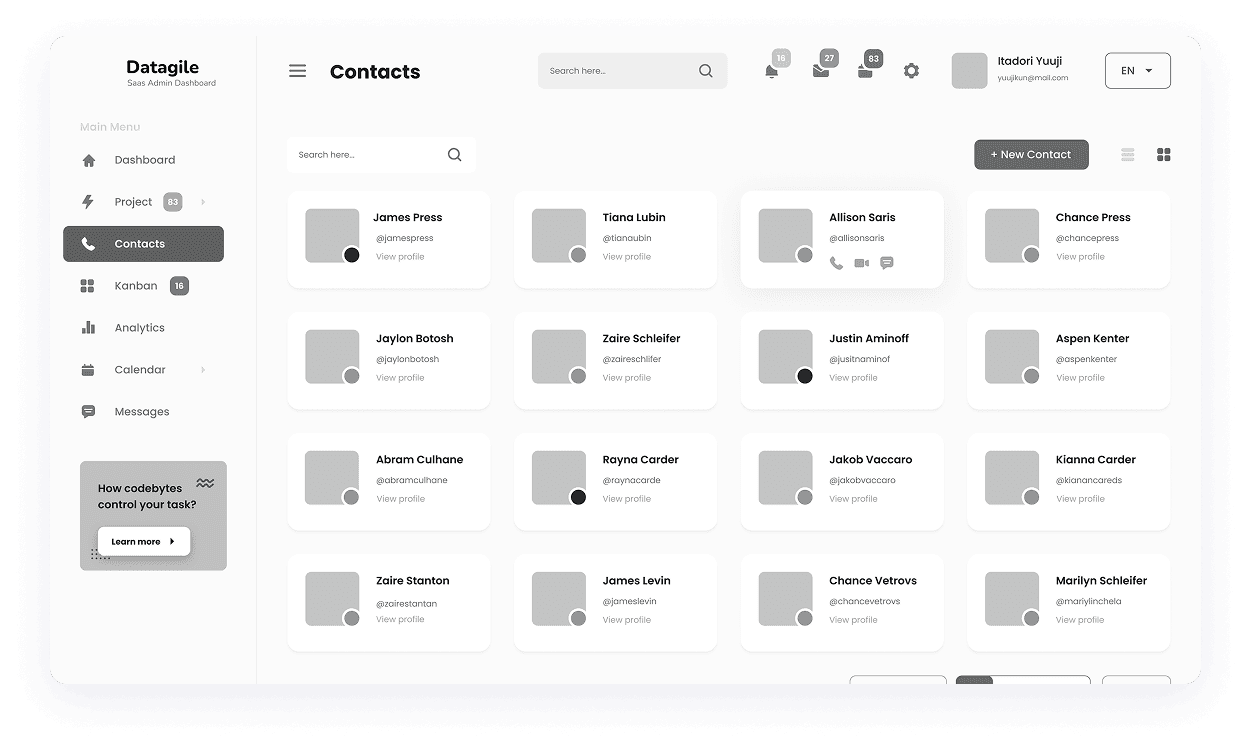Open Analytics from the sidebar
Viewport: 1251px width, 748px height.
click(x=140, y=327)
